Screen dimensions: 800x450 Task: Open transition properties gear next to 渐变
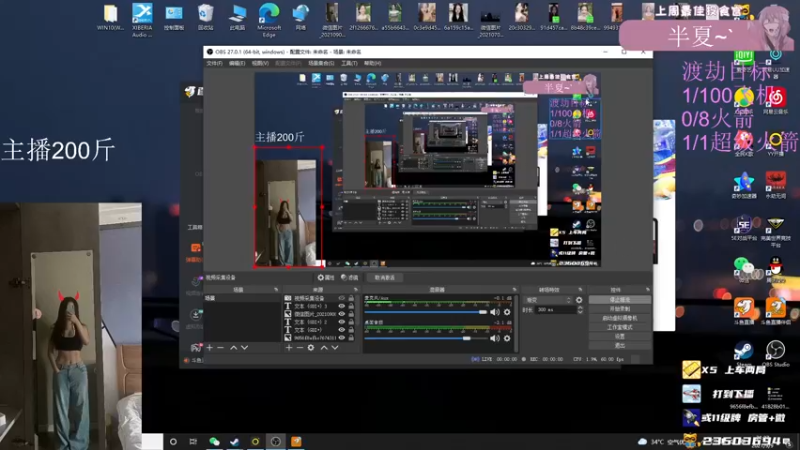579,300
